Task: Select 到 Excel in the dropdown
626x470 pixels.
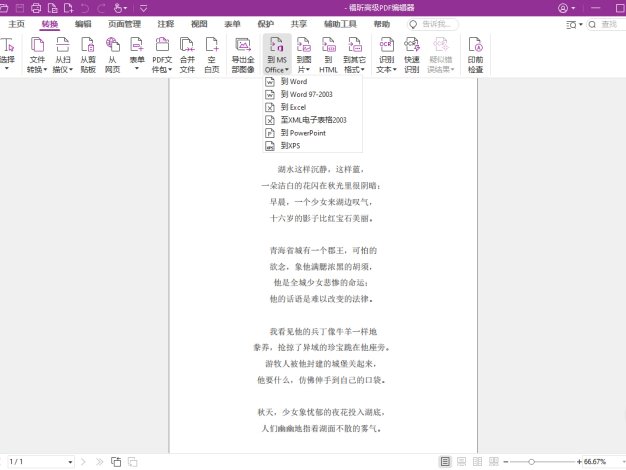Action: pos(313,107)
